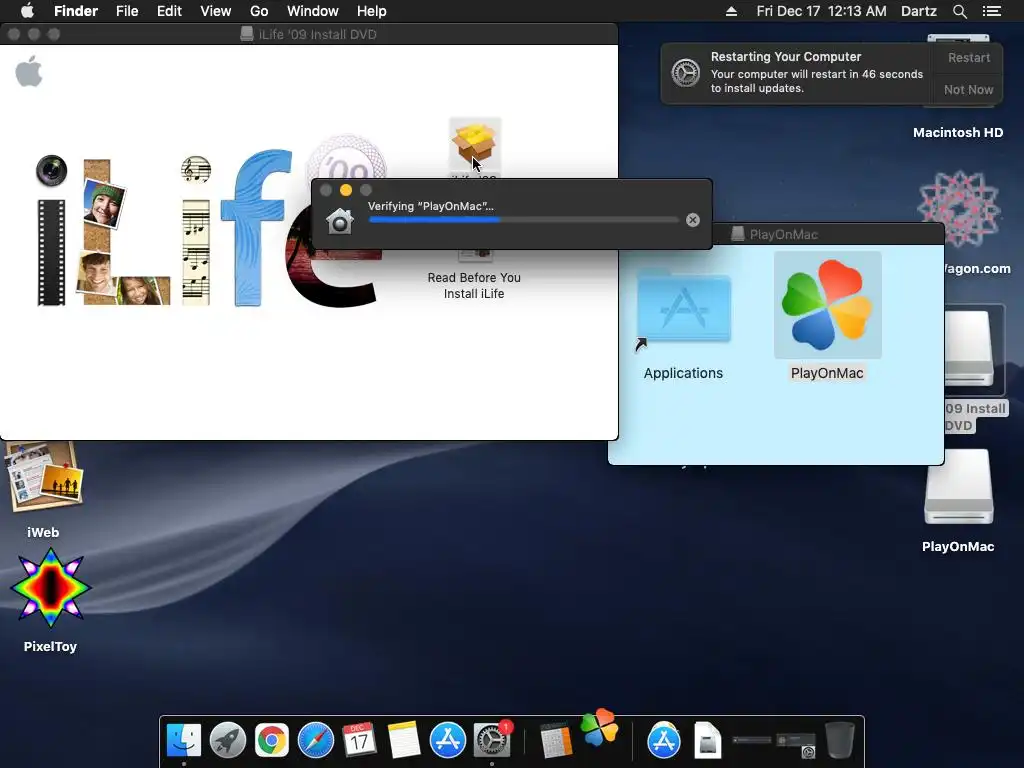The width and height of the screenshot is (1024, 768).
Task: Click the date and time in menu bar
Action: (x=822, y=11)
